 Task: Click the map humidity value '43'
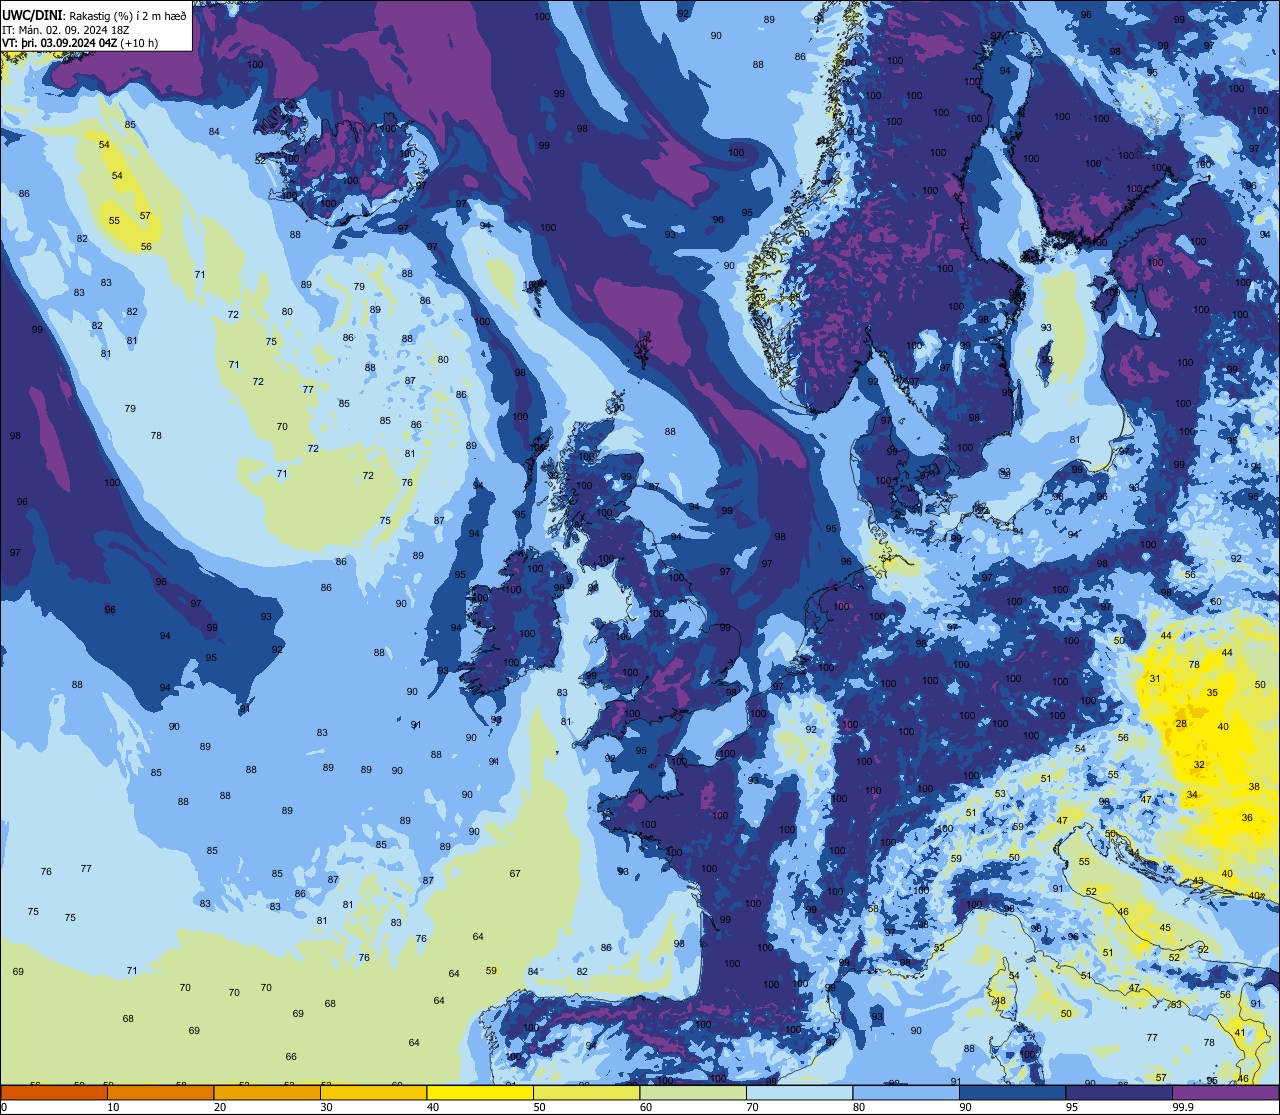tap(1198, 881)
